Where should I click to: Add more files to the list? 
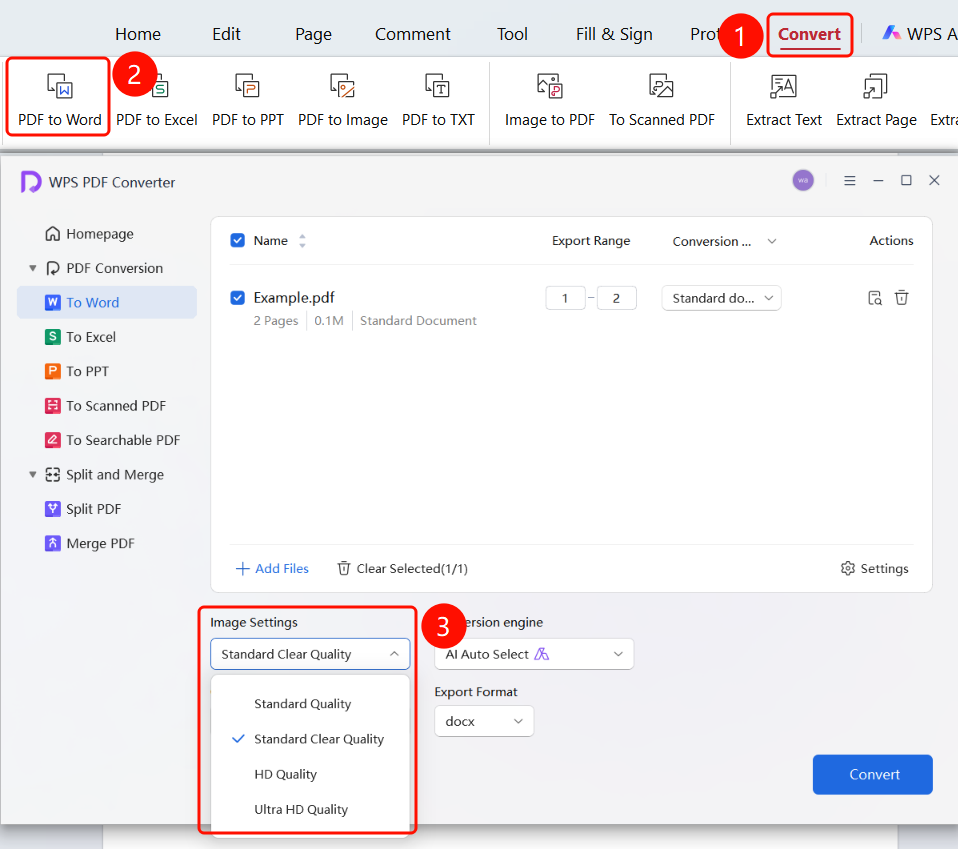[x=272, y=569]
